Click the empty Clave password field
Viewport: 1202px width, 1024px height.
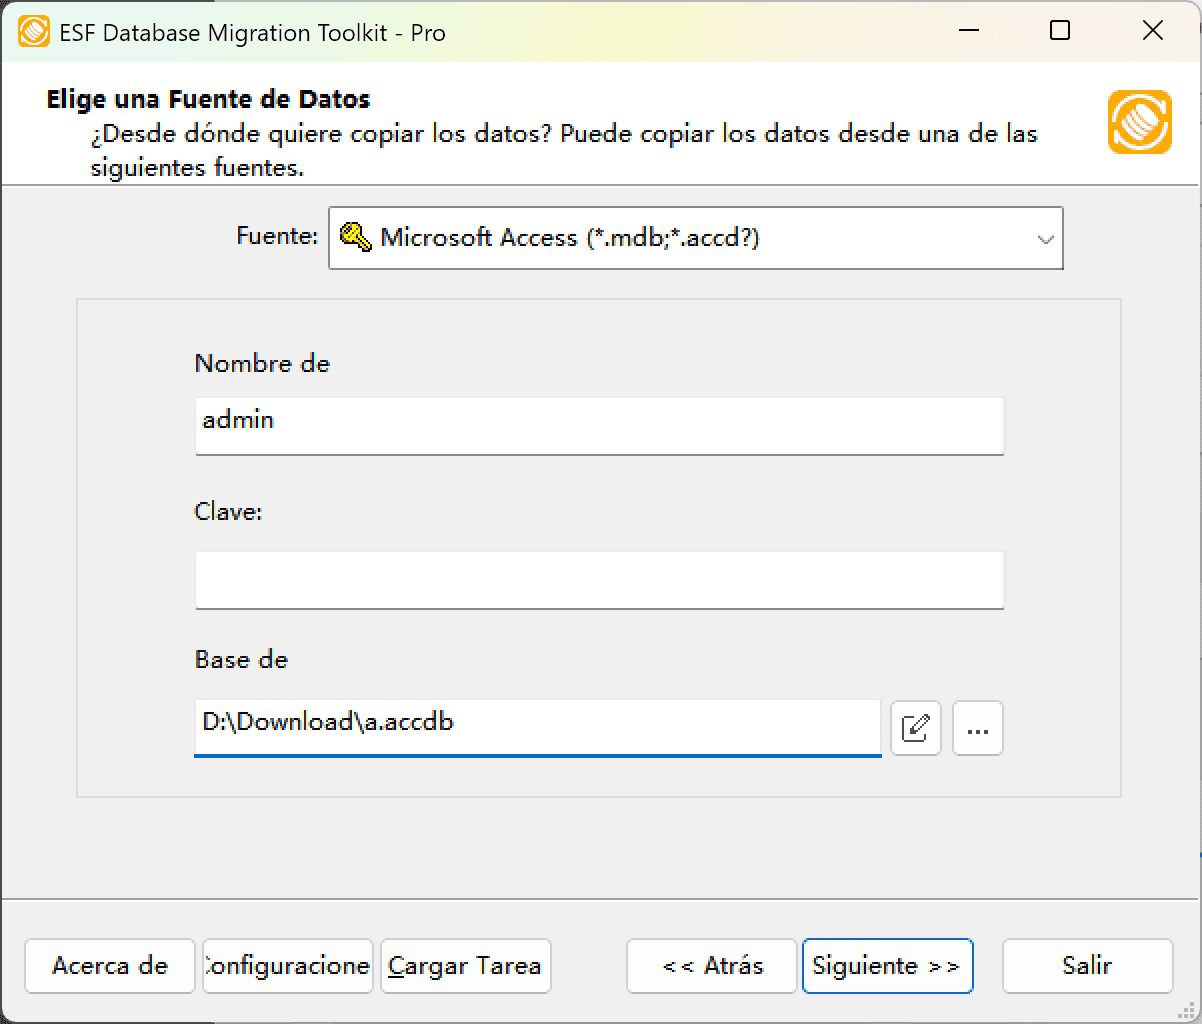(598, 580)
